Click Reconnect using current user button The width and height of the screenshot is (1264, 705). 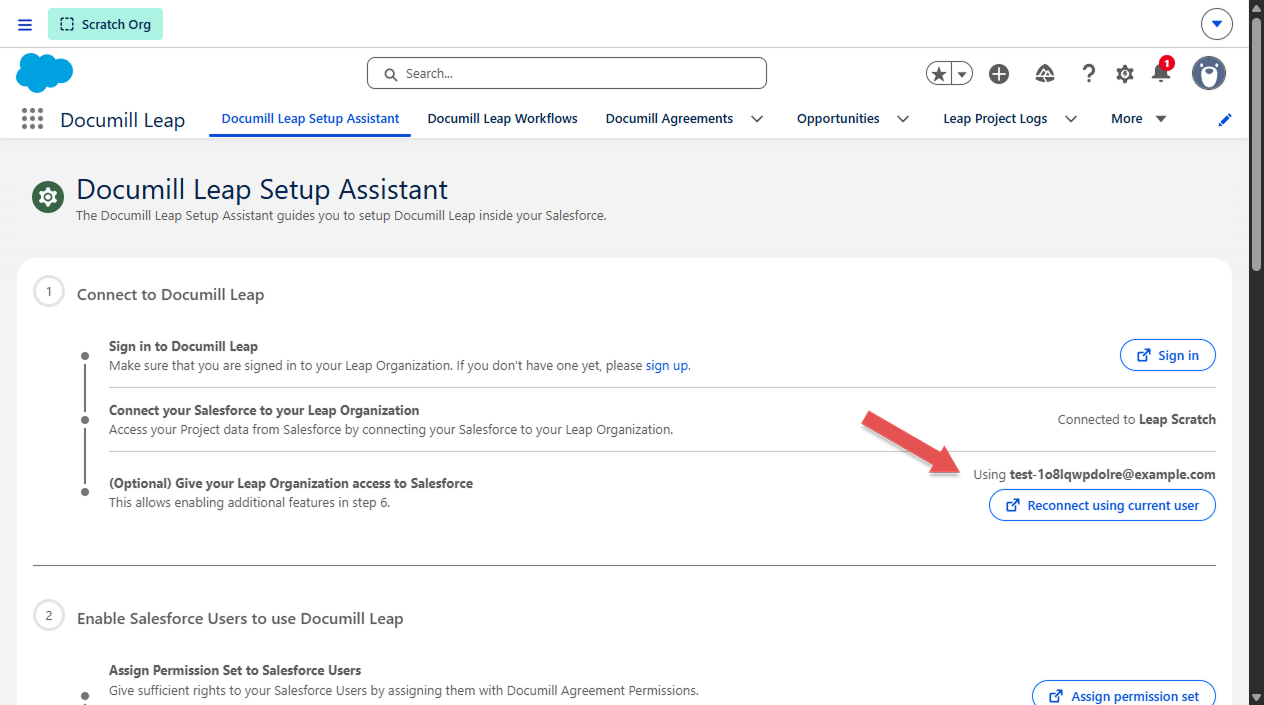tap(1102, 505)
